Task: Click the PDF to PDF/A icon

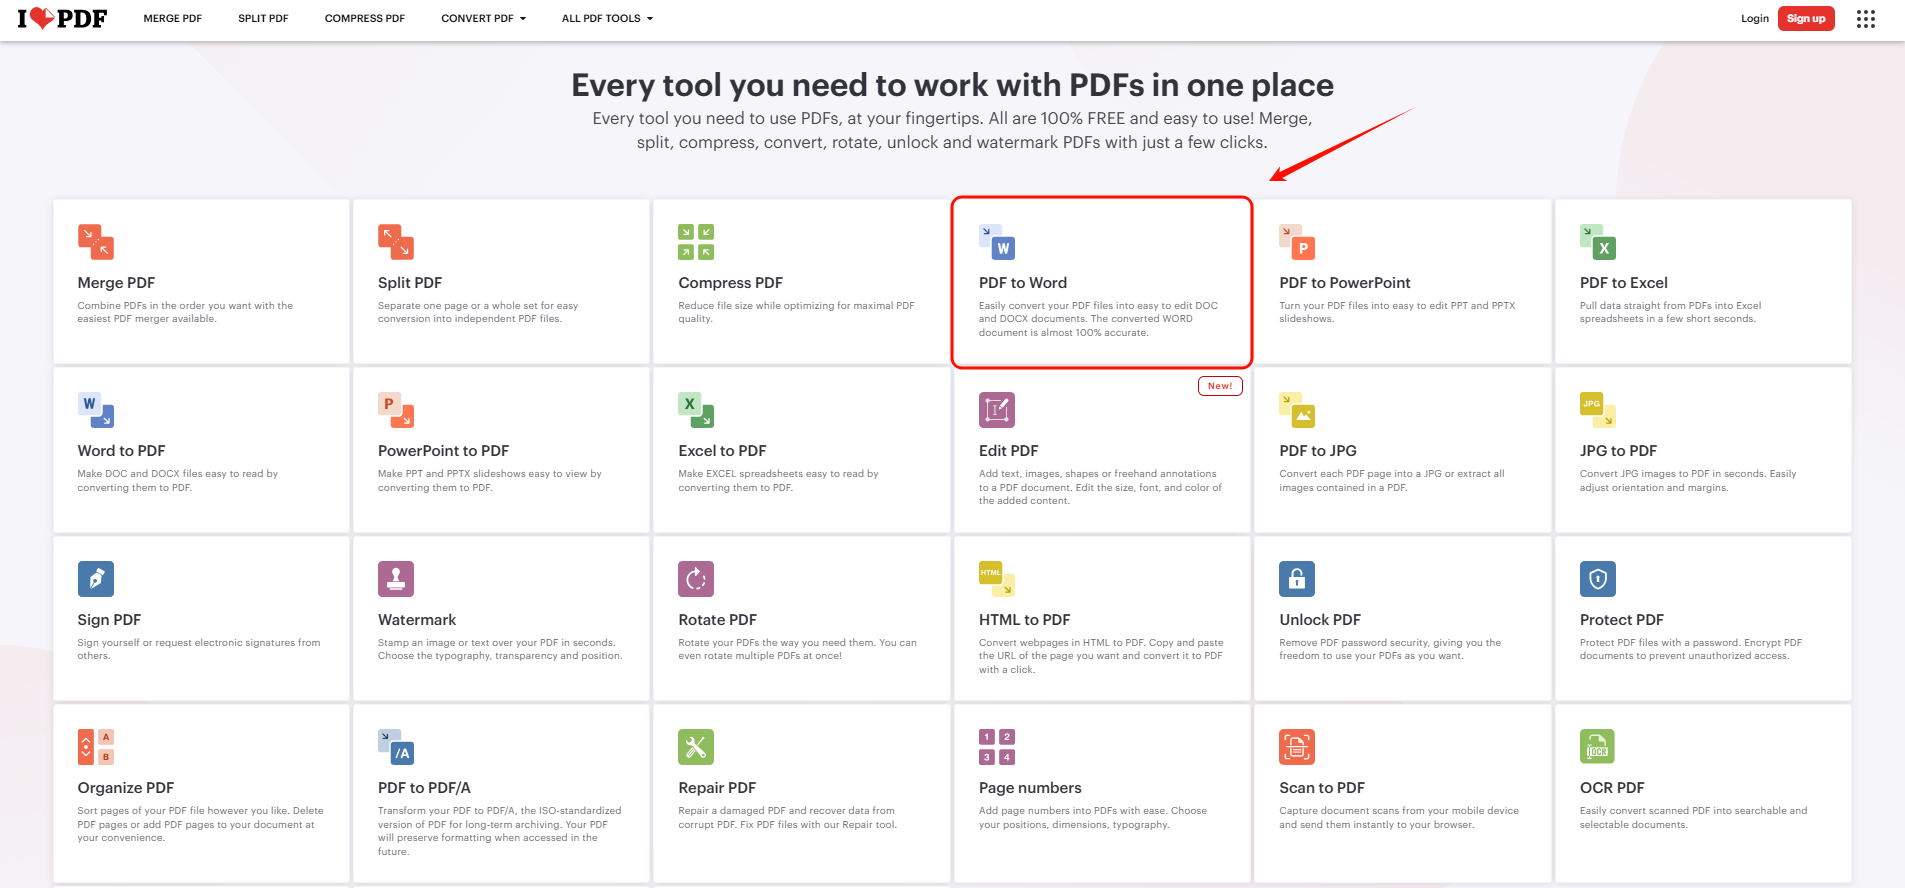Action: point(396,747)
